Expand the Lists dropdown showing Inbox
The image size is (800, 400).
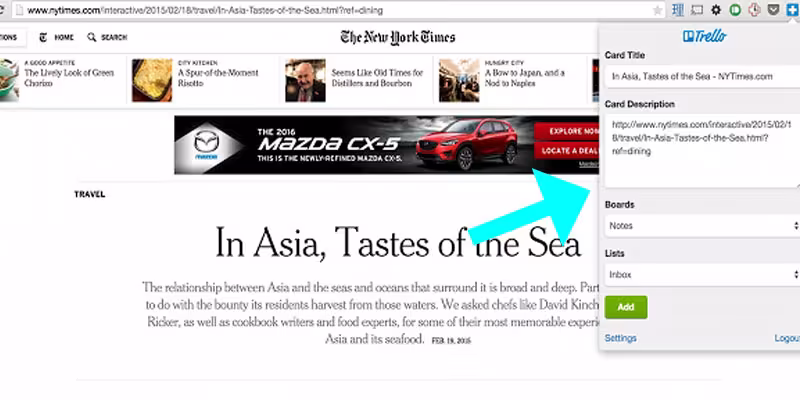[x=702, y=274]
